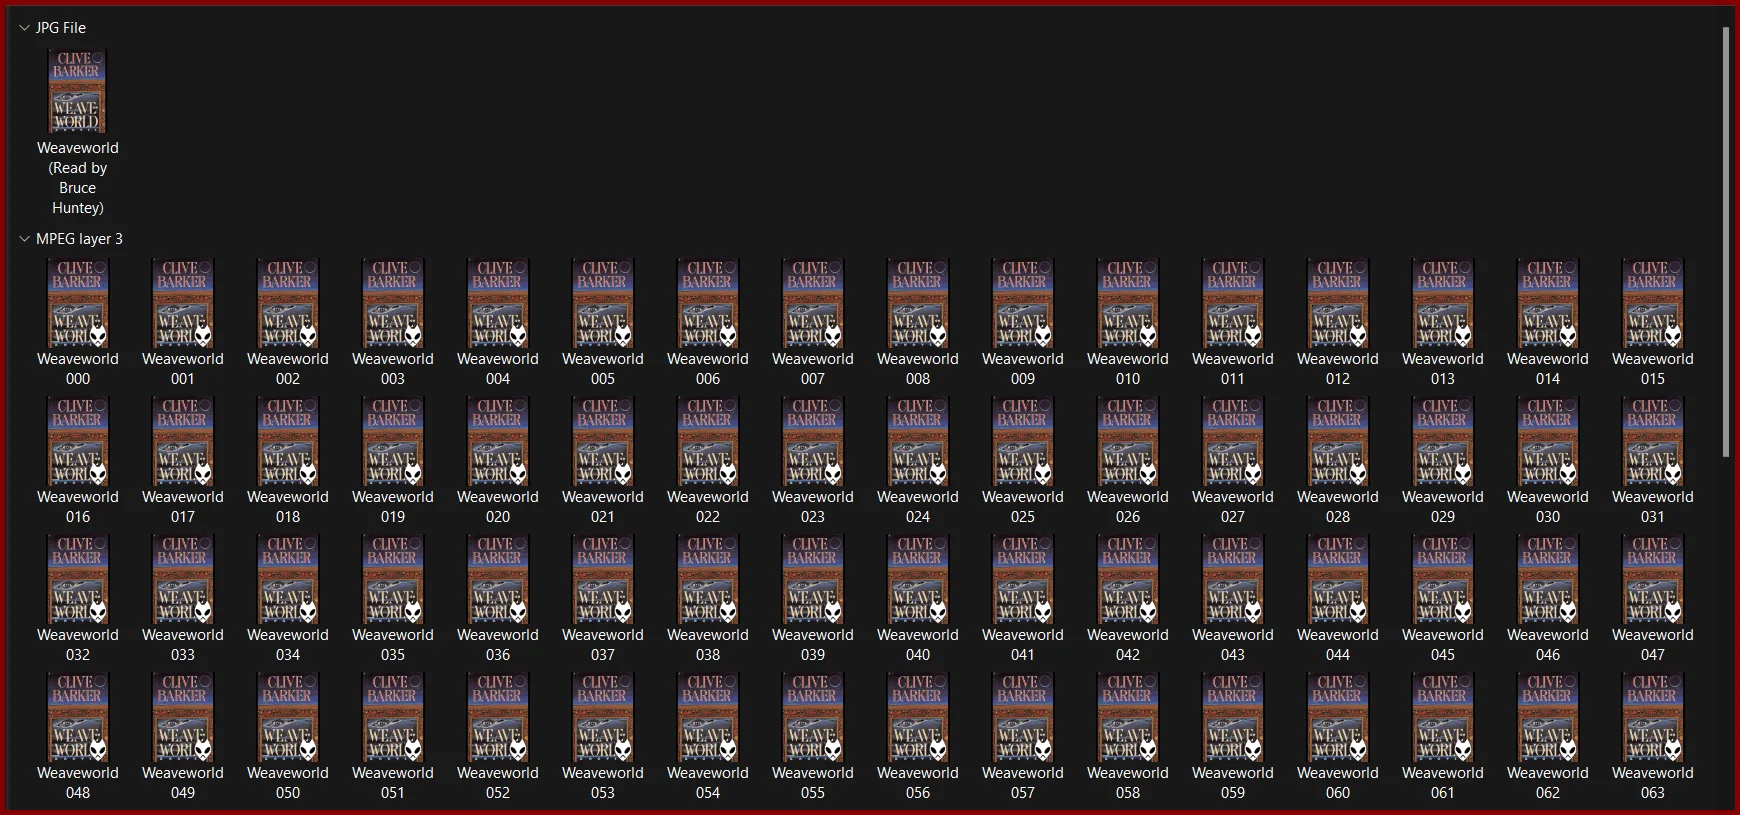Viewport: 1740px width, 815px height.
Task: Select the Weaveworld 022 audio file icon
Action: pyautogui.click(x=708, y=441)
